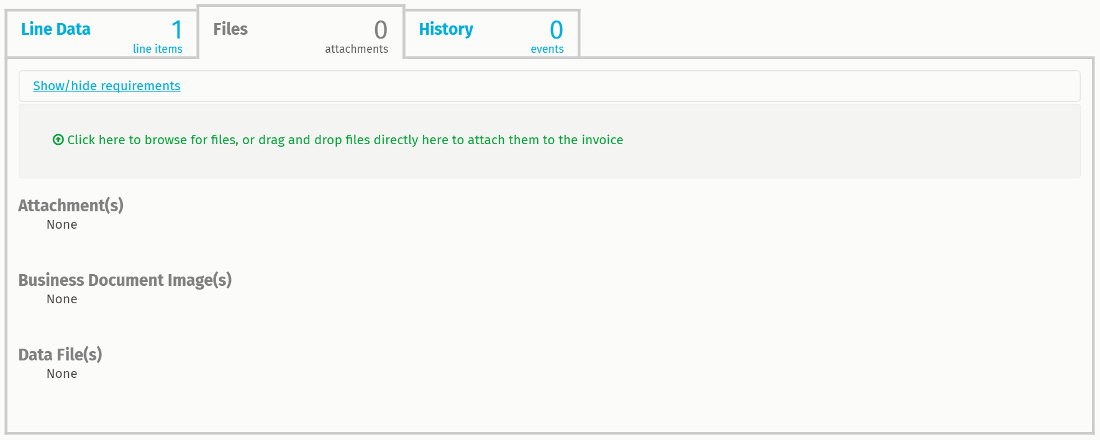1100x440 pixels.
Task: Click the 'events' caption under History
Action: [547, 49]
